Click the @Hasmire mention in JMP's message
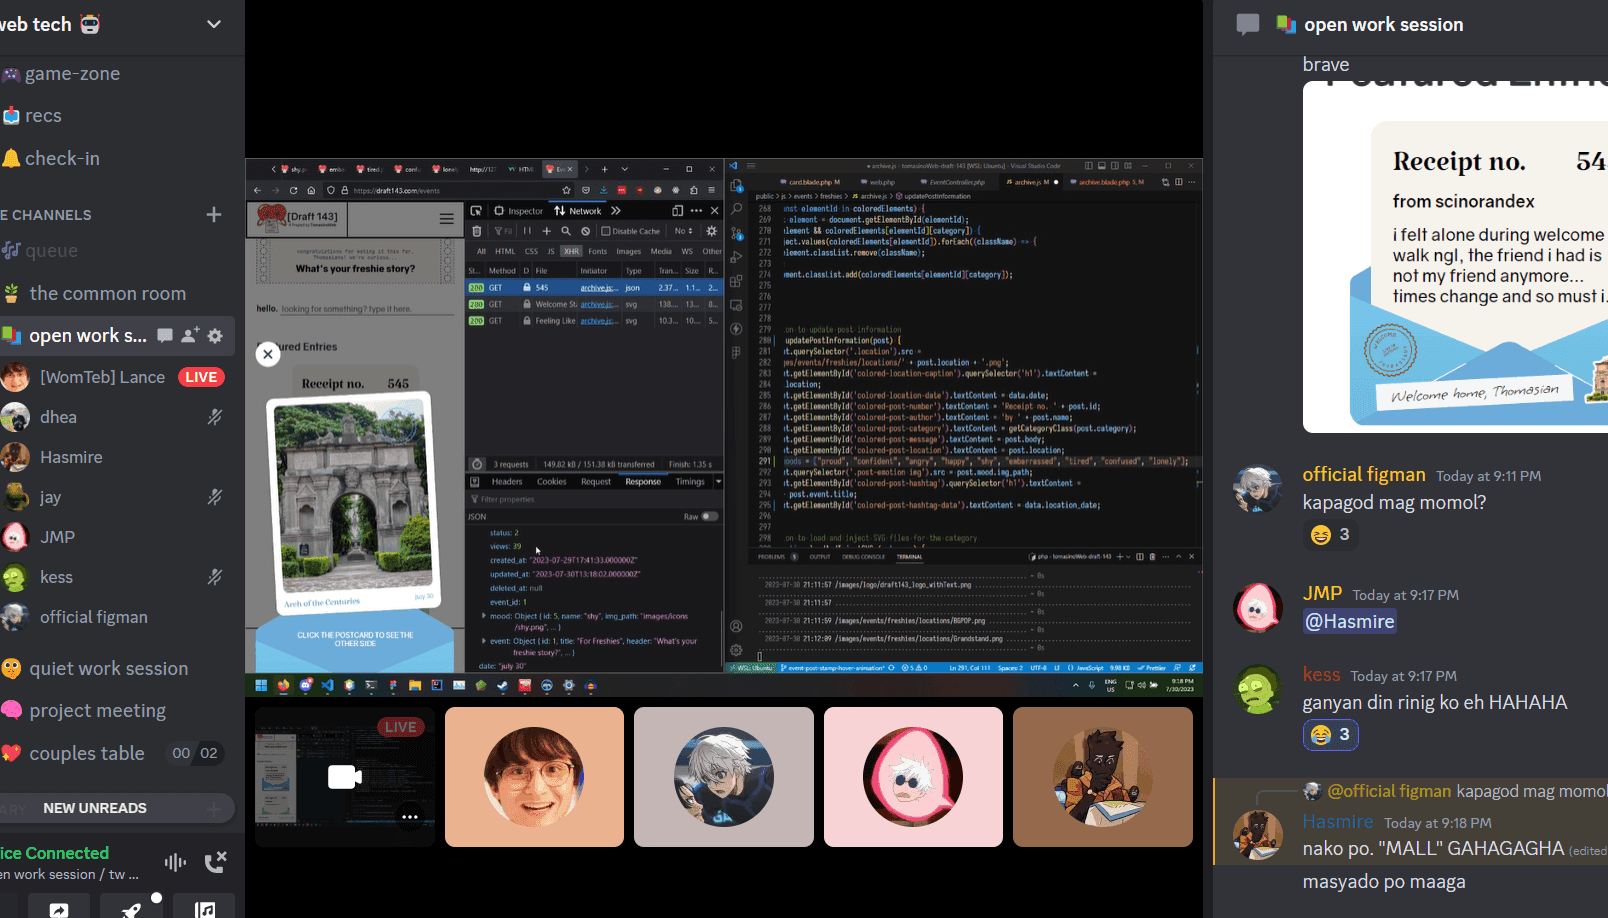 click(x=1350, y=622)
